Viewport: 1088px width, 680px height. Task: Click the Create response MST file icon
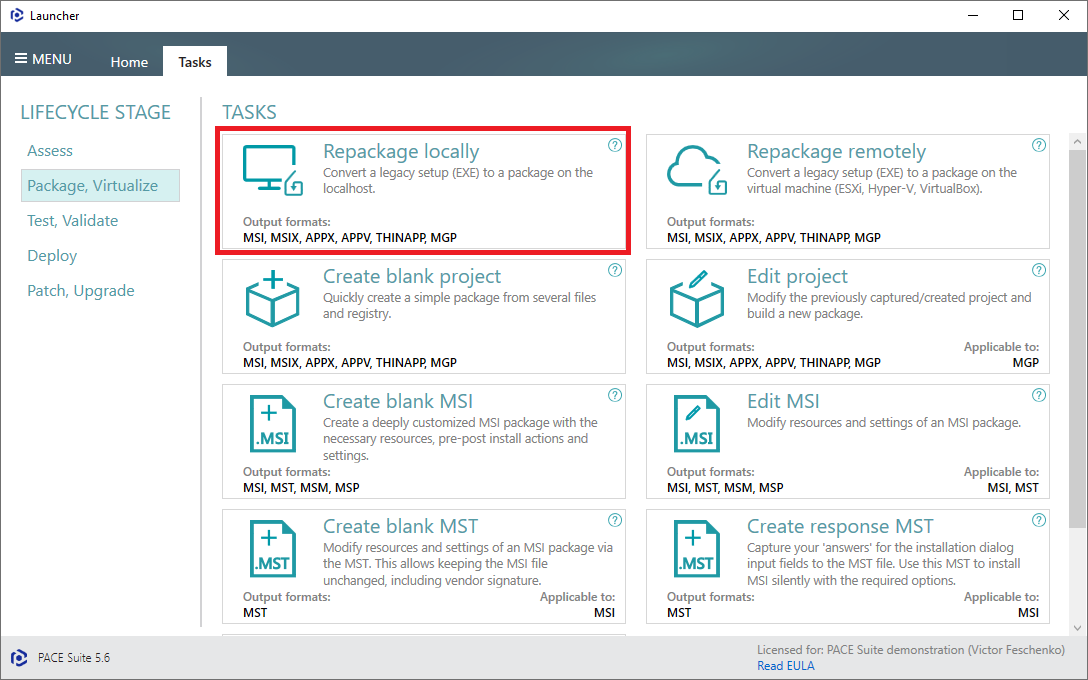(x=696, y=548)
